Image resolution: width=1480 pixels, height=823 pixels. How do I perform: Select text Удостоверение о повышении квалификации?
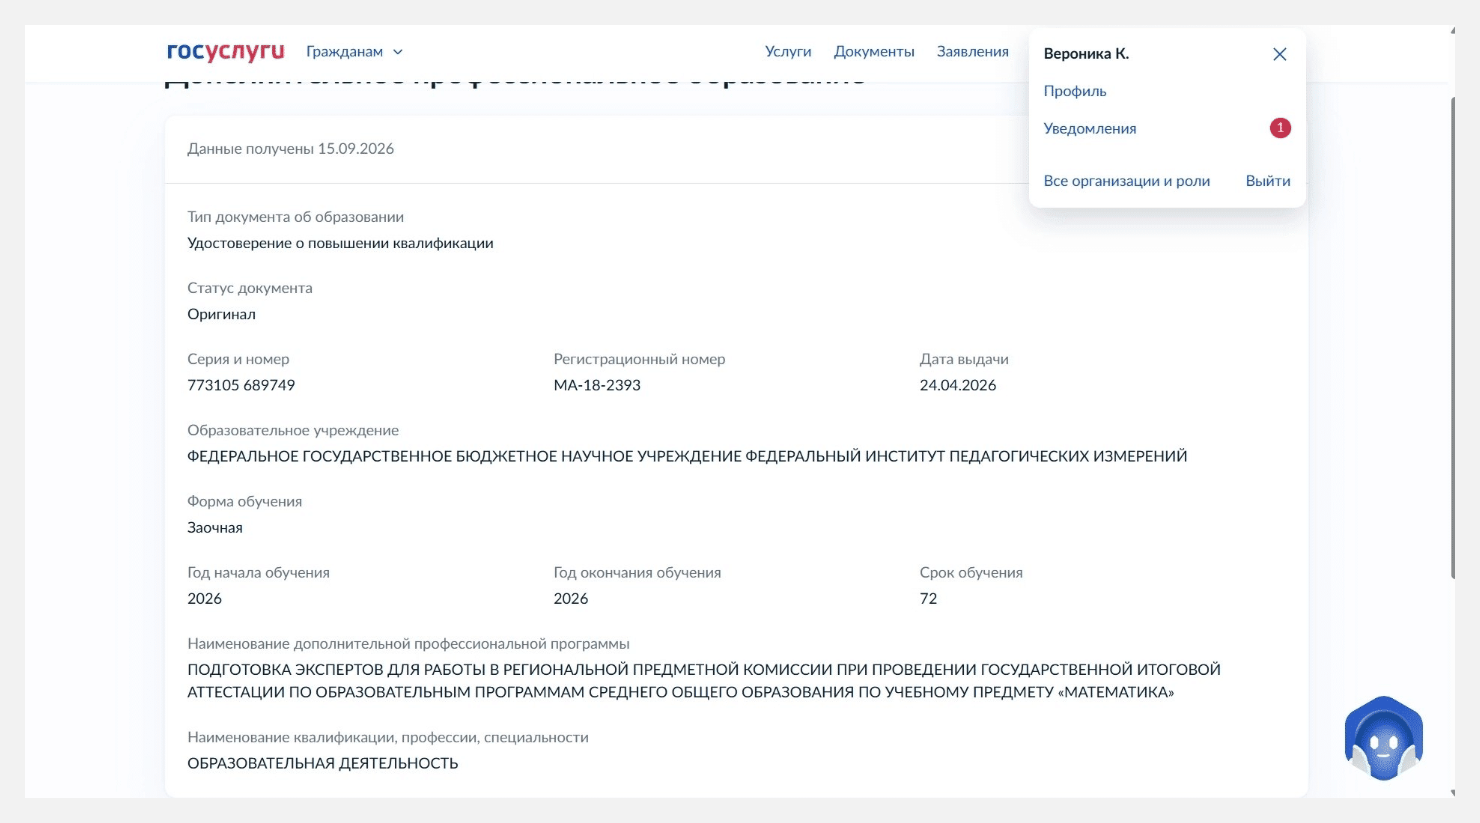pyautogui.click(x=340, y=243)
